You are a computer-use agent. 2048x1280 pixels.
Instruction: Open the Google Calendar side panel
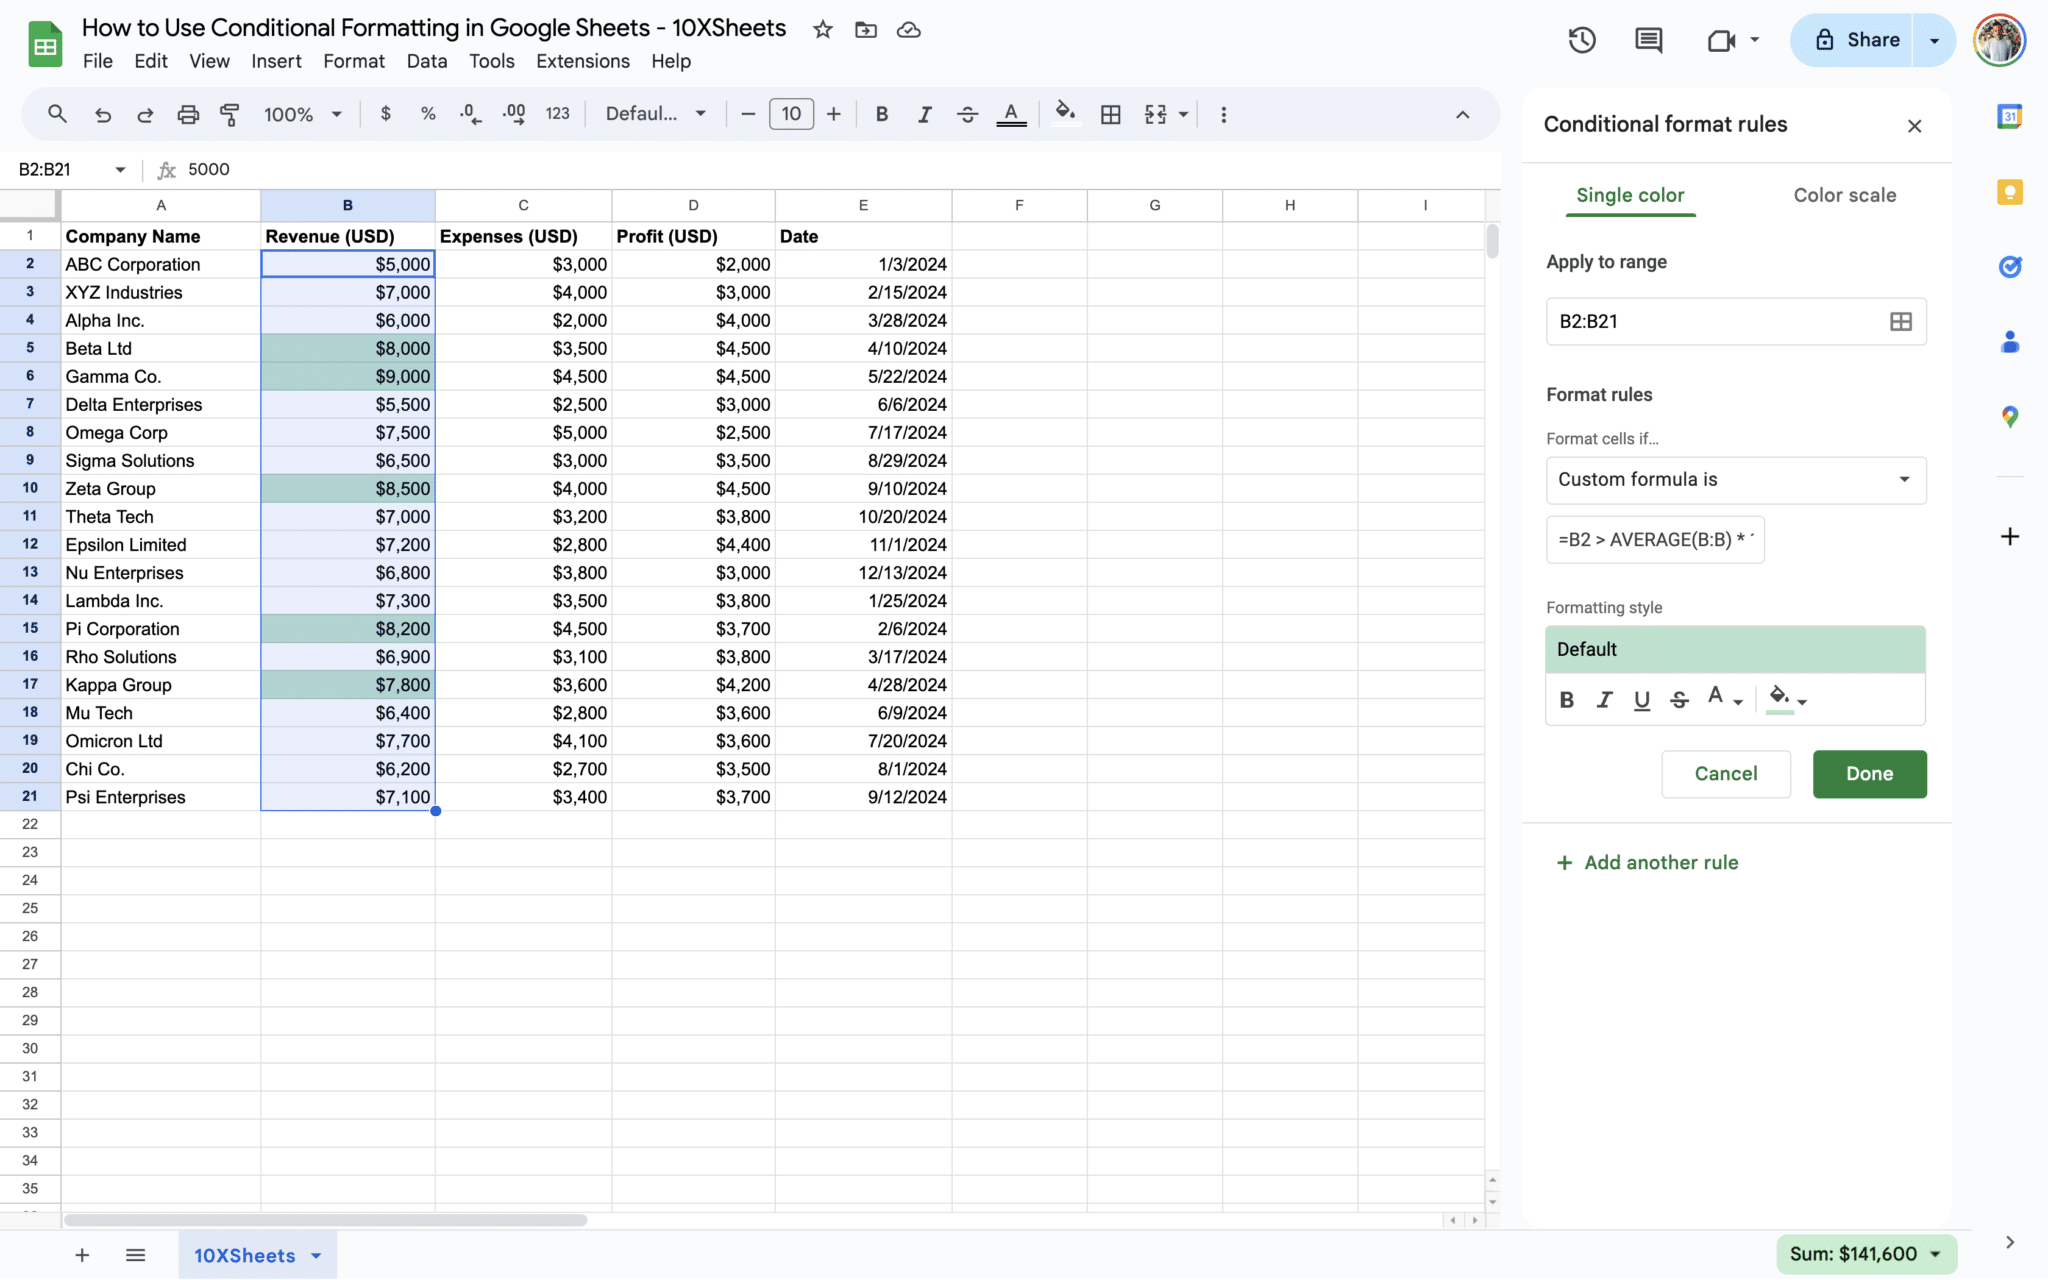[x=2009, y=116]
